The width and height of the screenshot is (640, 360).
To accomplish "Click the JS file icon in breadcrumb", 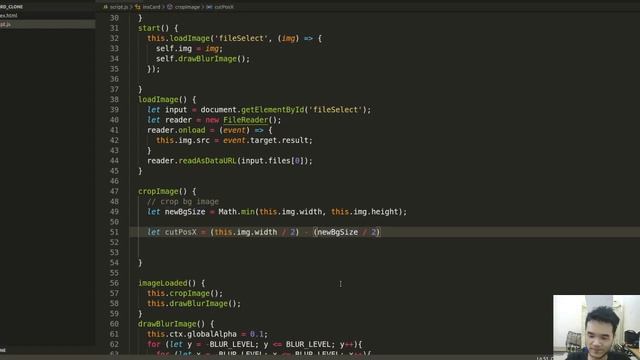I will coord(105,7).
